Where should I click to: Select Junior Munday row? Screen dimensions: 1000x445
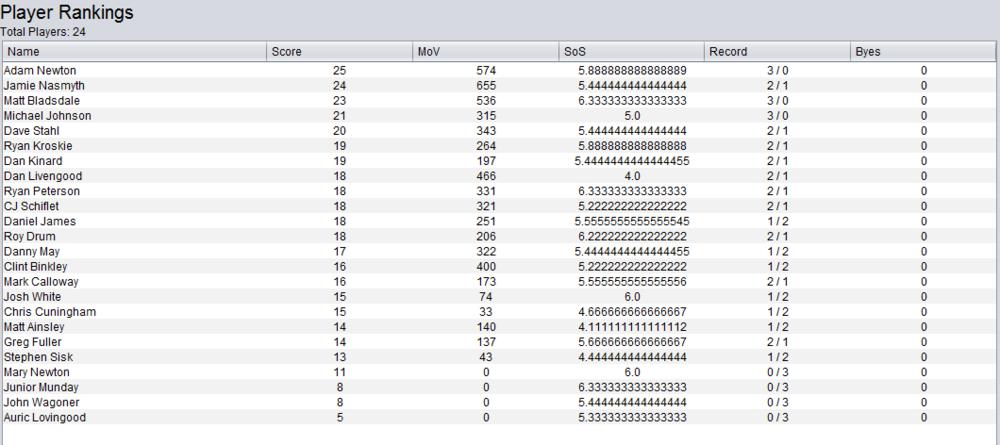[41, 388]
